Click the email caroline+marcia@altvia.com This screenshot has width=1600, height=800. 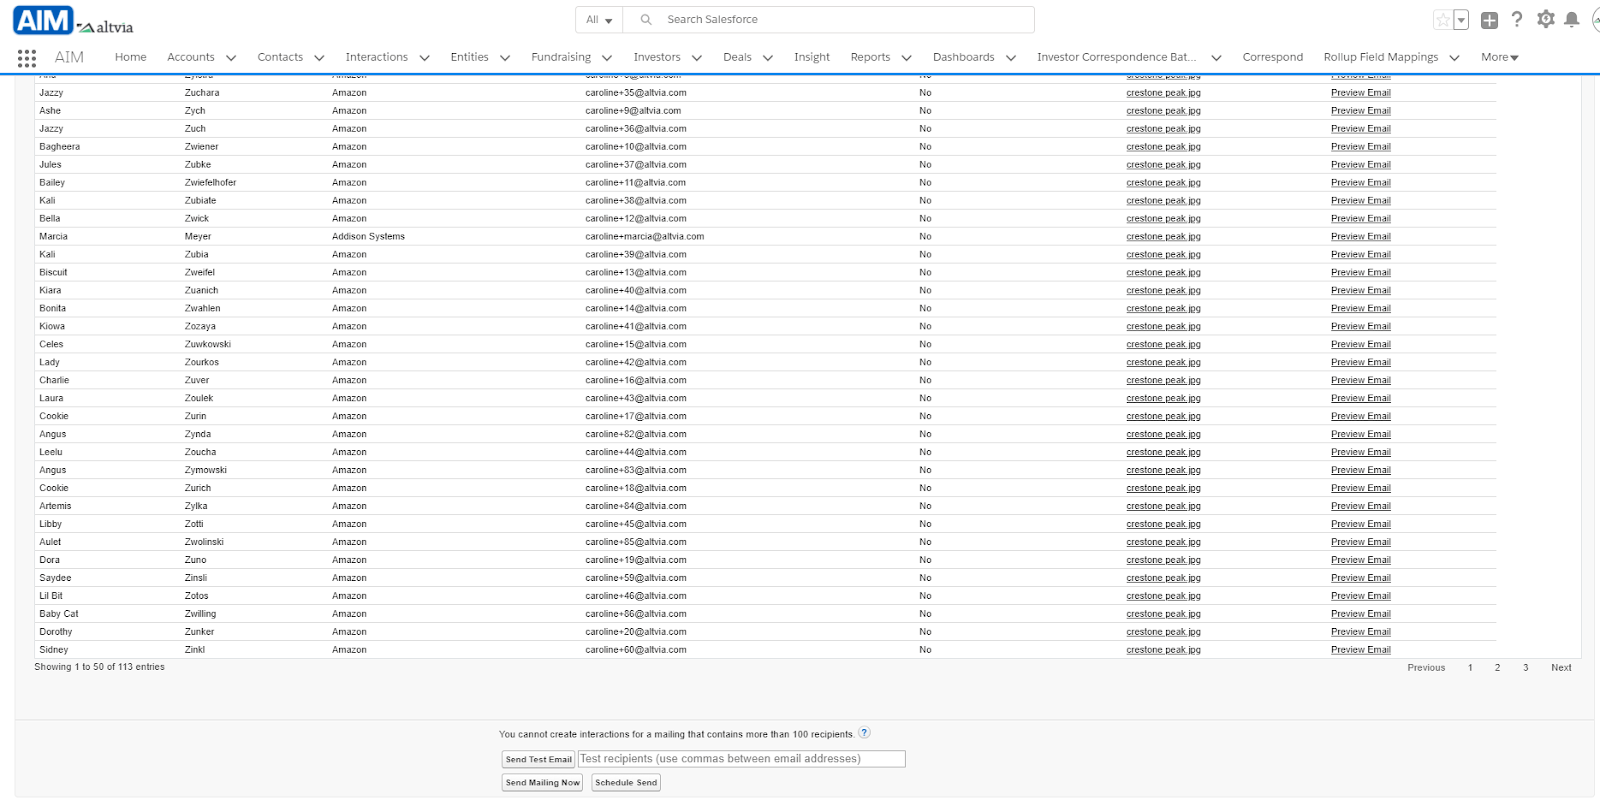coord(645,236)
